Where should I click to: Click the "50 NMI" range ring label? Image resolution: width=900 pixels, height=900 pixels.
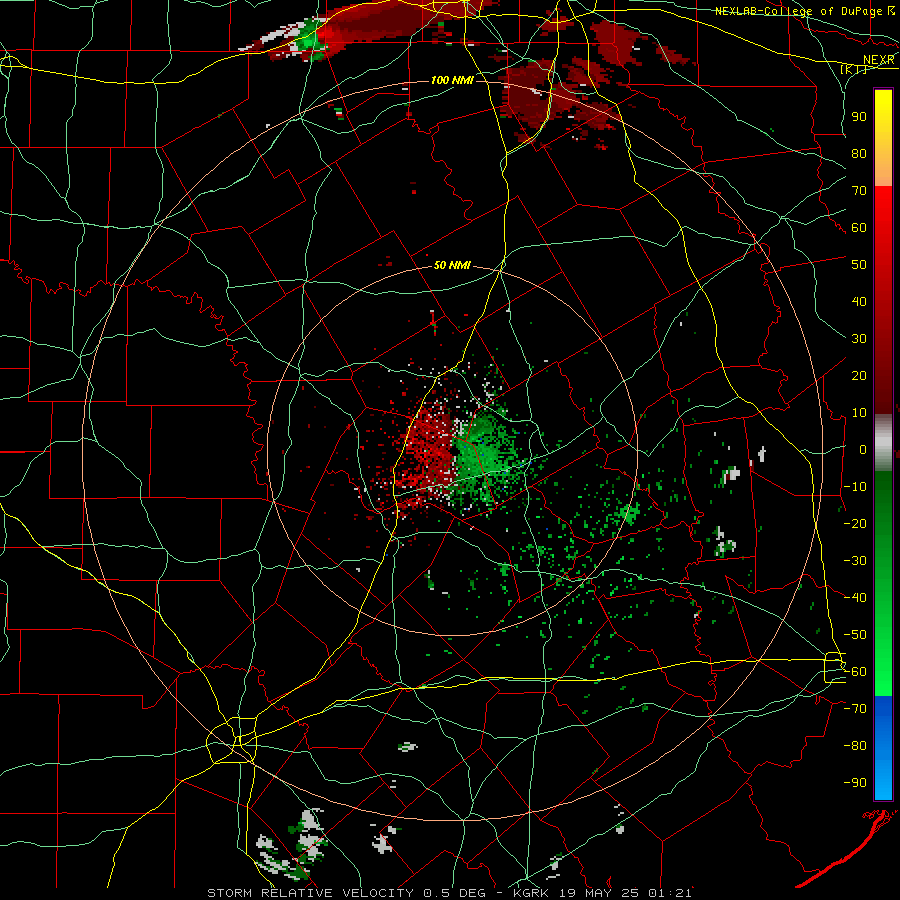452,265
